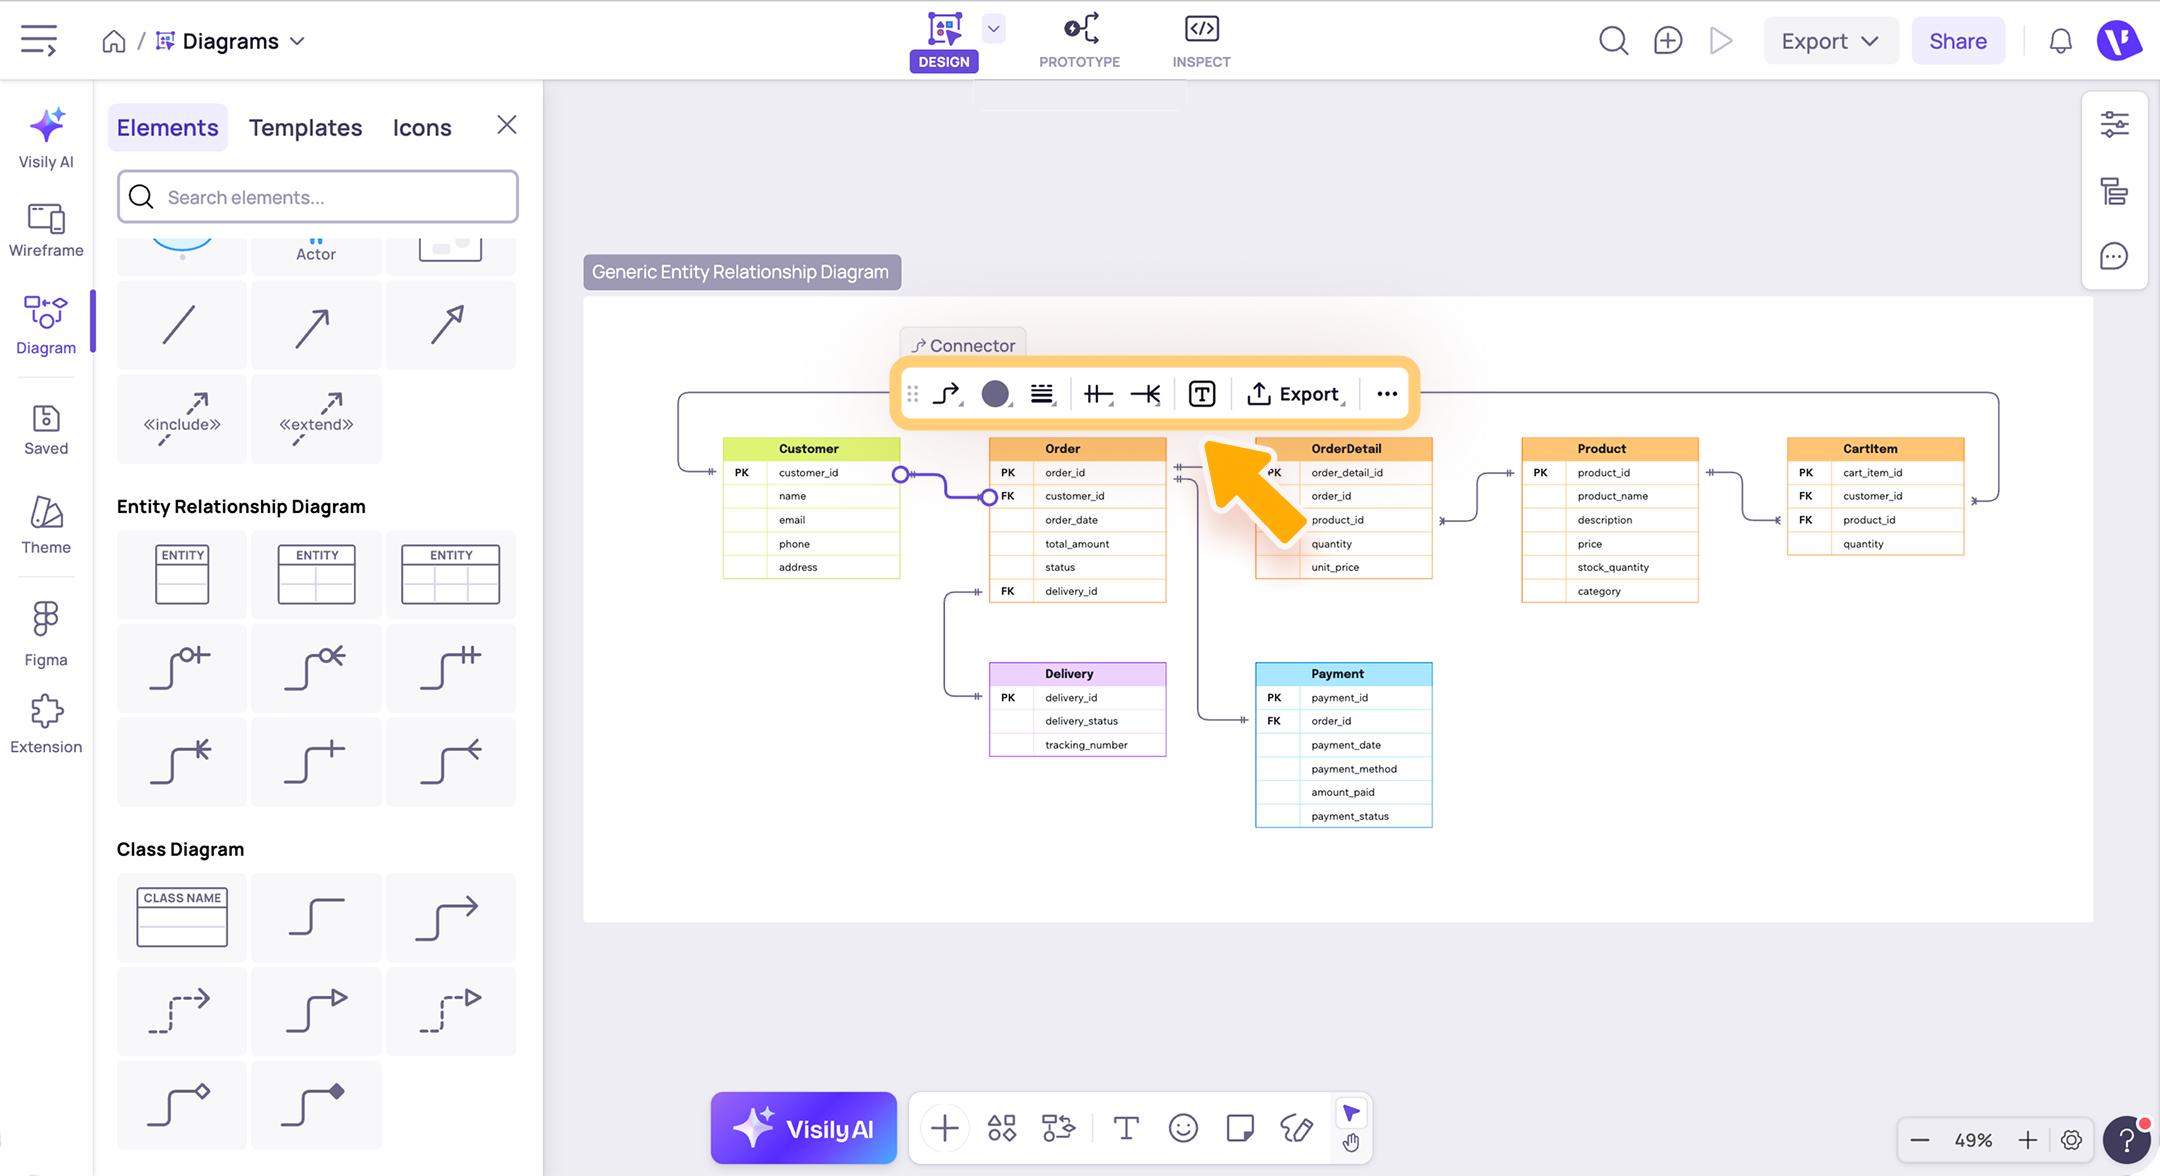Focus the Search elements field

click(x=318, y=197)
